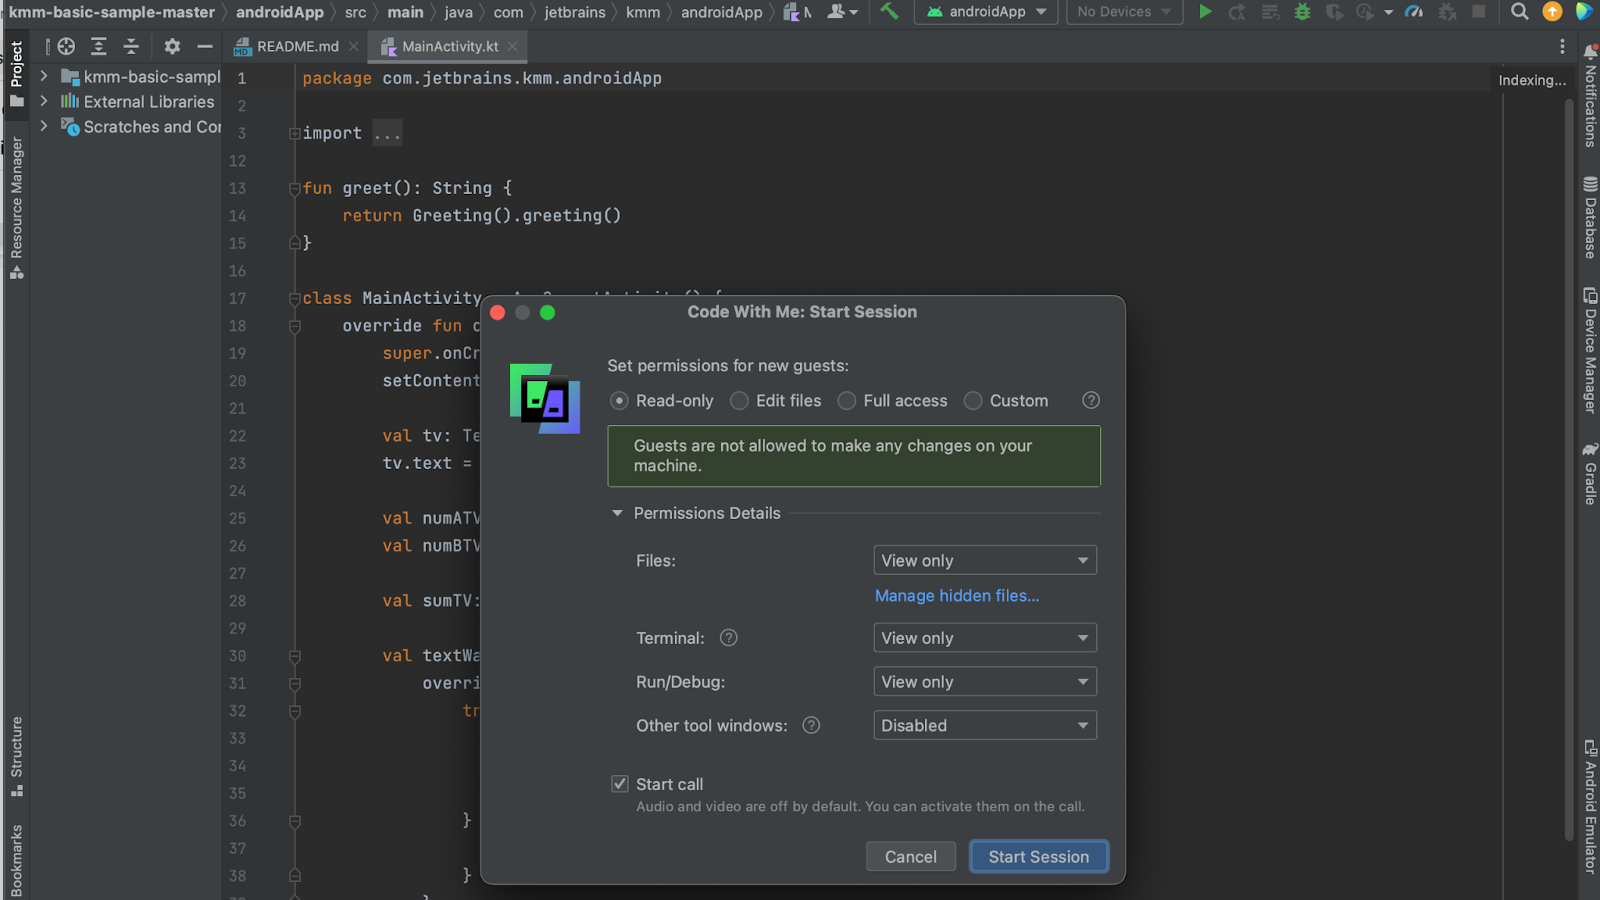Open the Project panel gear options
This screenshot has width=1600, height=900.
point(172,46)
